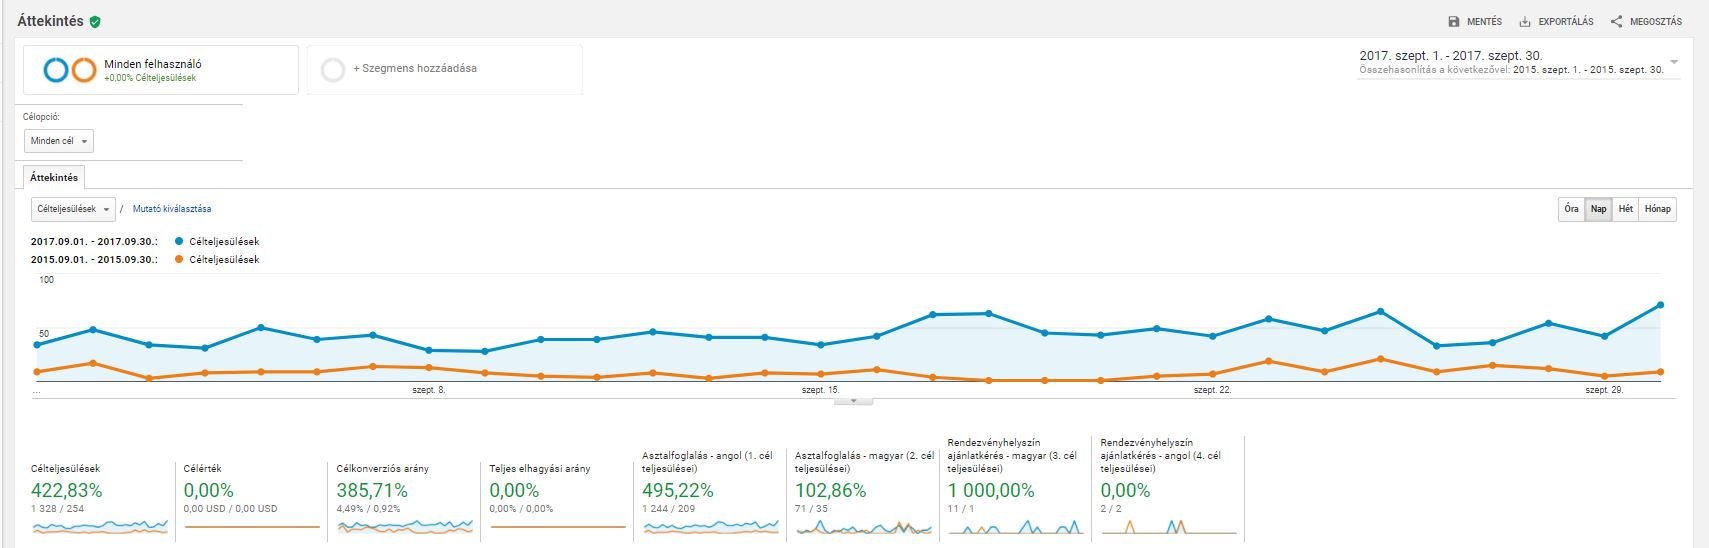The width and height of the screenshot is (1709, 548).
Task: Click the blue 2017 legend dot
Action: (179, 242)
